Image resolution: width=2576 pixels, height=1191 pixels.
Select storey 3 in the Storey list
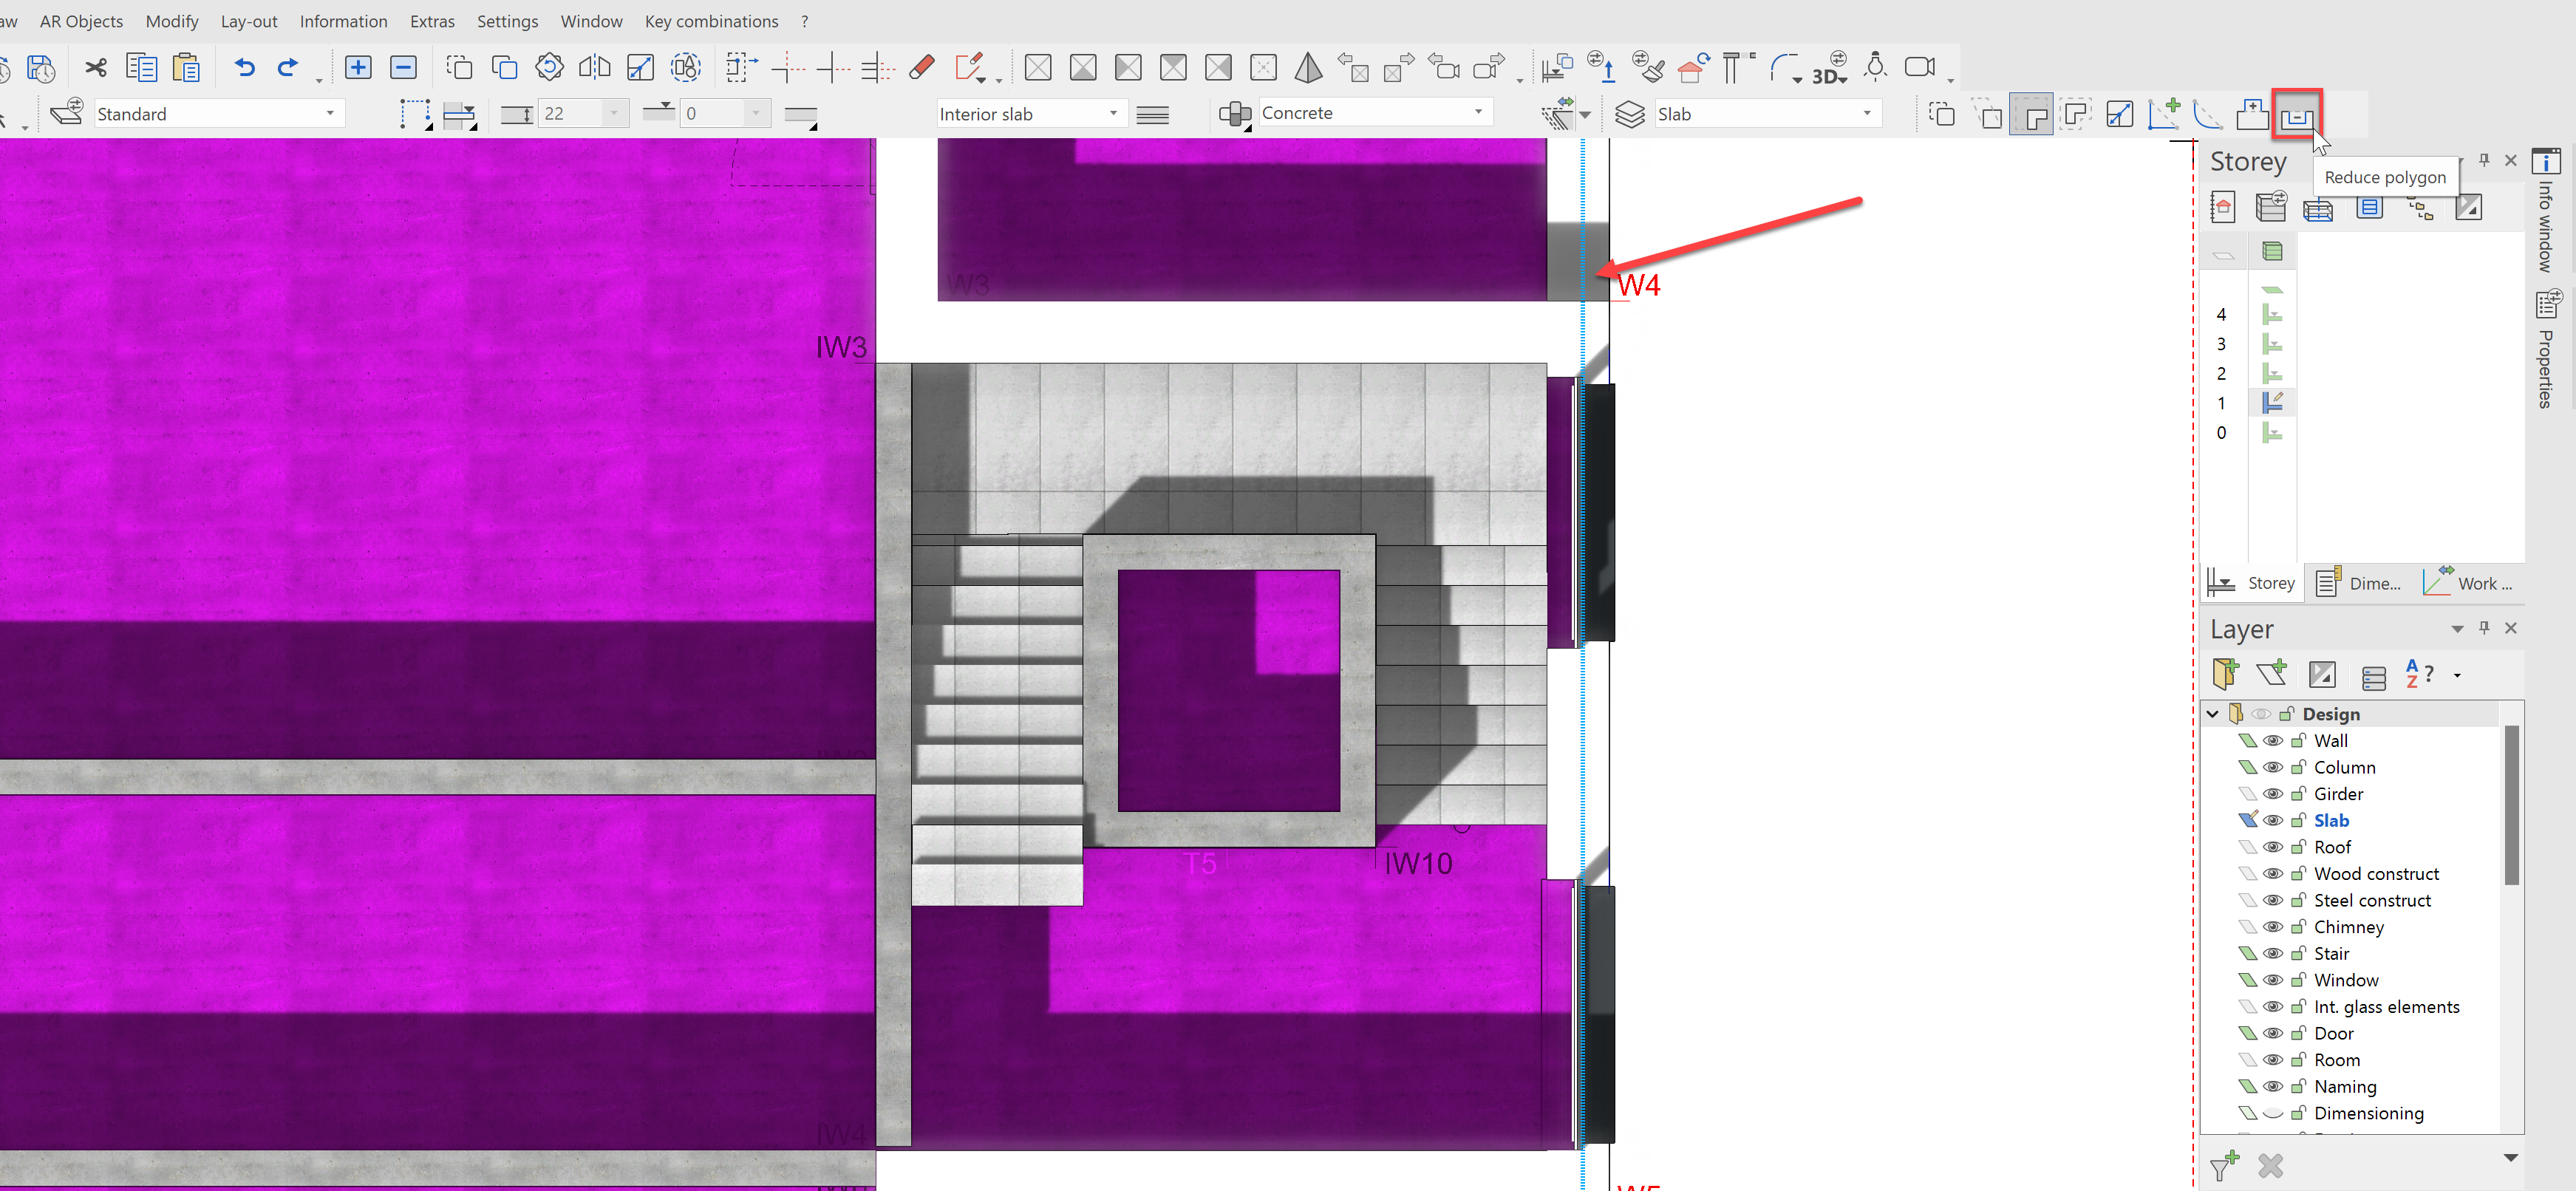pyautogui.click(x=2221, y=344)
